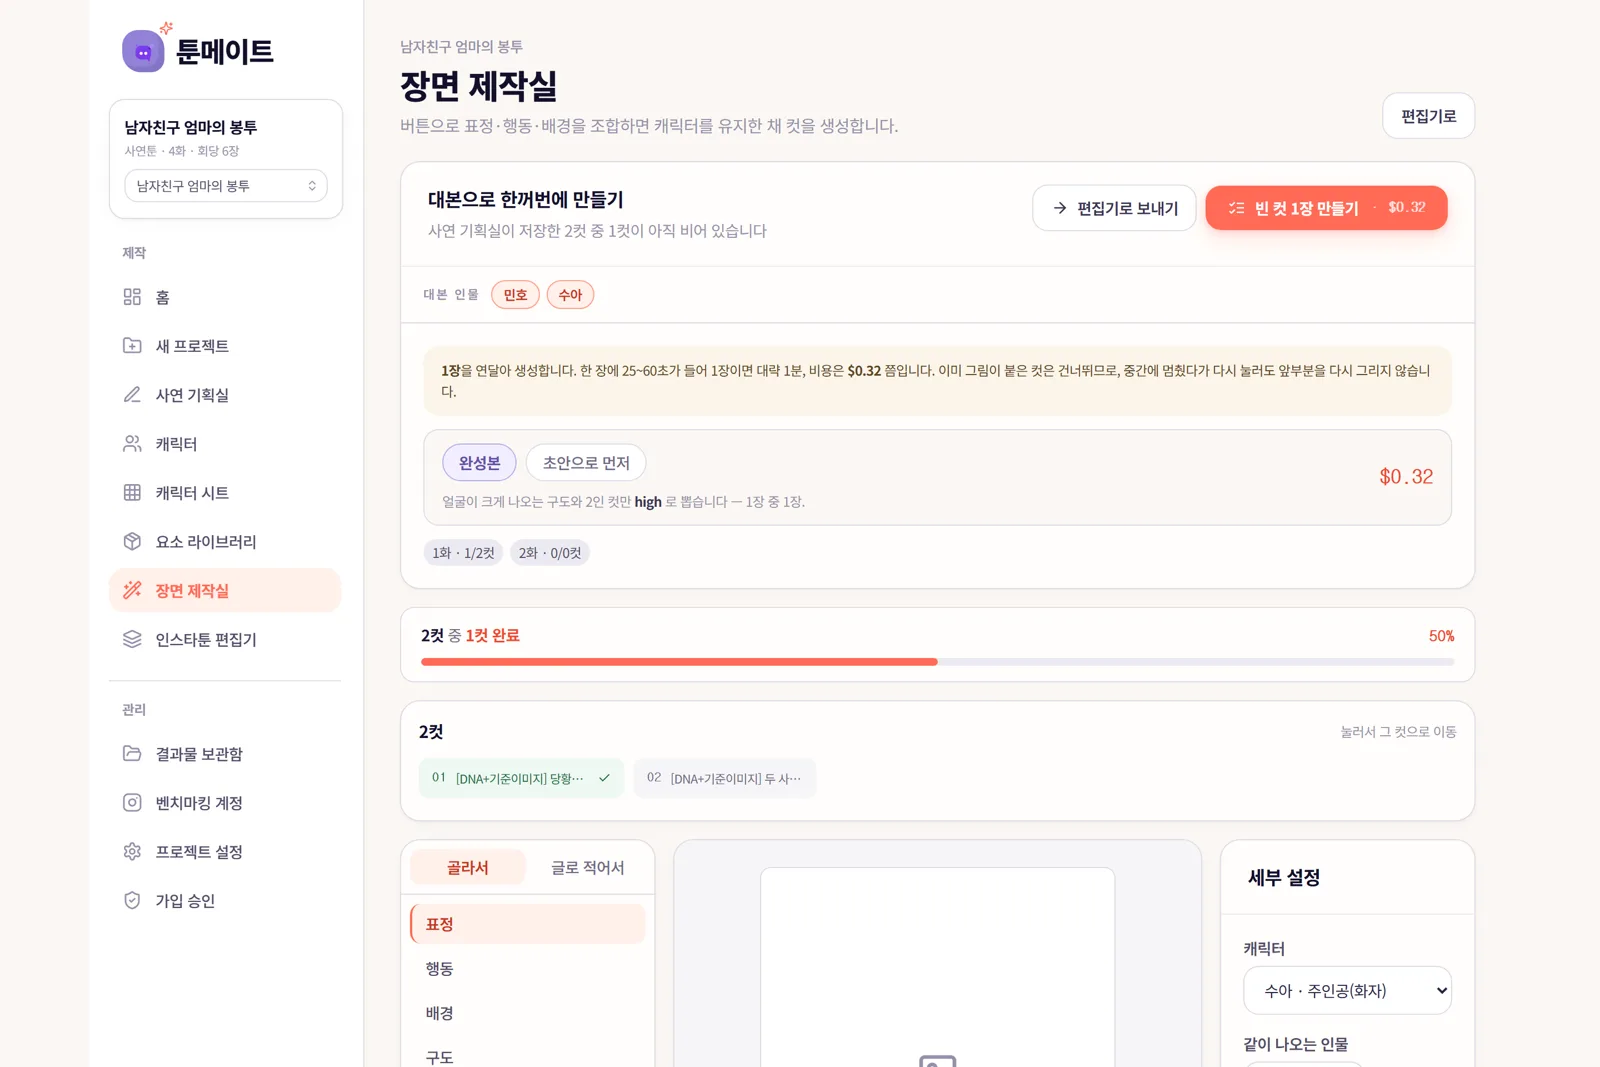Screen dimensions: 1600x1067
Task: Click the 장면 제작실 magic wand icon
Action: tap(132, 591)
